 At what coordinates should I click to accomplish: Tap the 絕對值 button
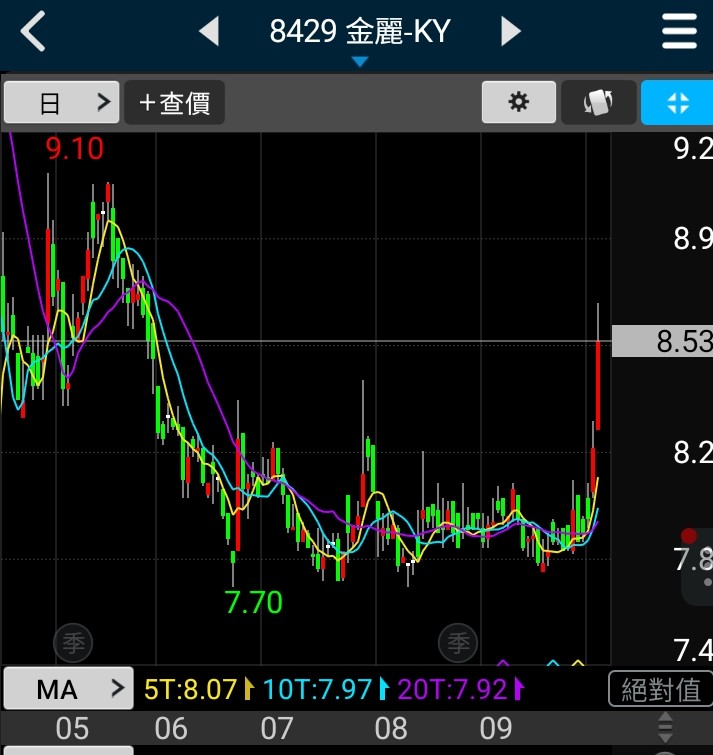[x=661, y=689]
